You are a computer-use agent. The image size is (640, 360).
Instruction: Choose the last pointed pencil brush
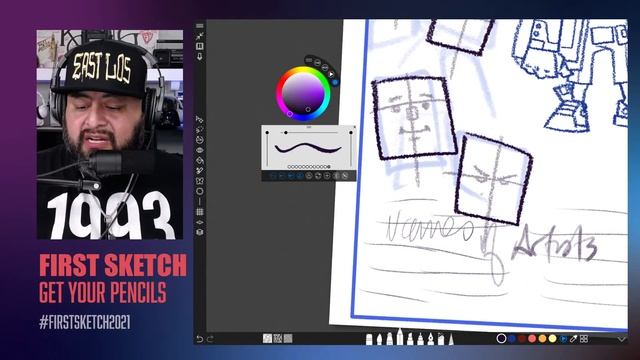tap(451, 339)
